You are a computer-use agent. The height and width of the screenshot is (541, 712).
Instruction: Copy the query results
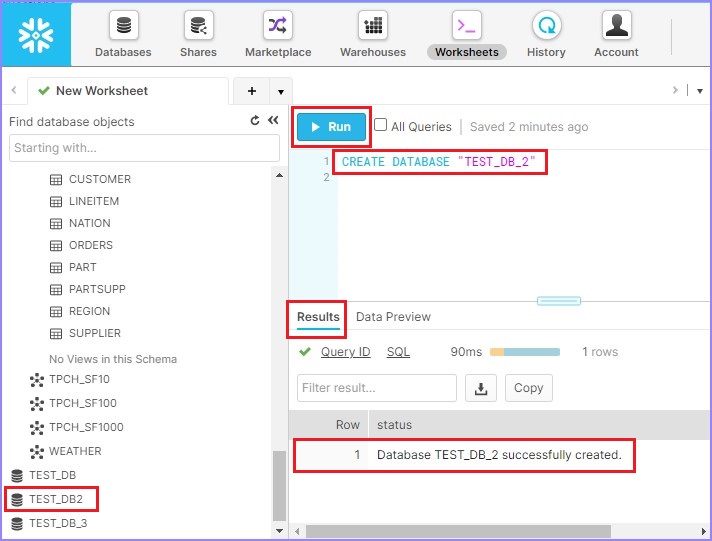click(529, 388)
